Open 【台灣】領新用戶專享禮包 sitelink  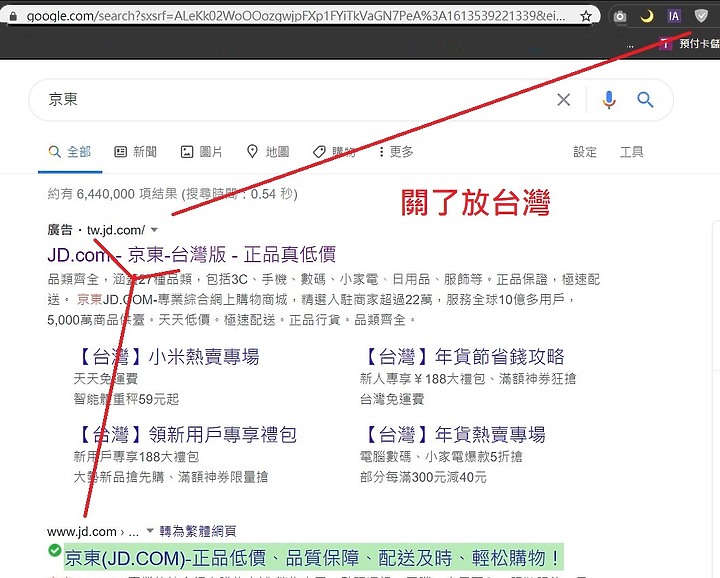pyautogui.click(x=187, y=435)
